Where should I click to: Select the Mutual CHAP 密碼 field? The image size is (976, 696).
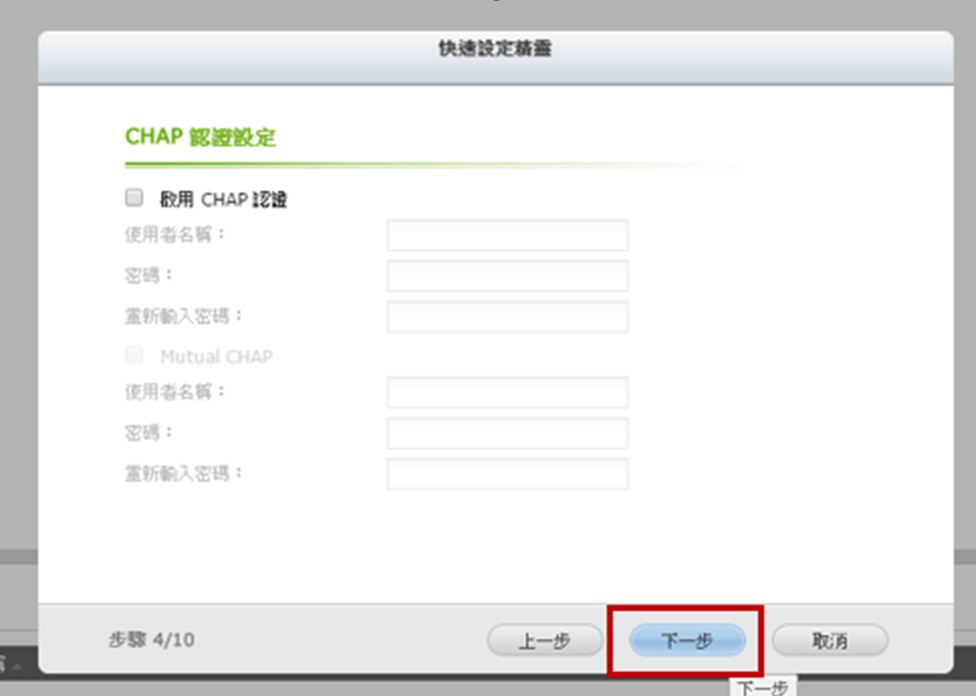coord(507,433)
